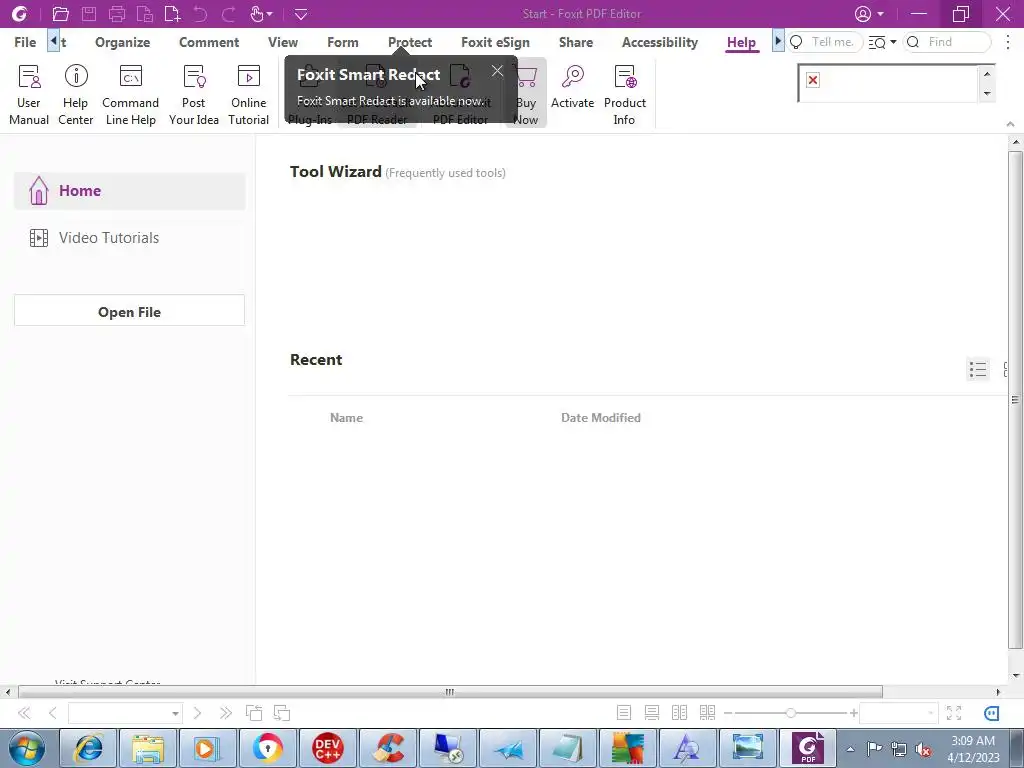Screen dimensions: 1024x768
Task: Switch to the Share tab
Action: pyautogui.click(x=576, y=42)
